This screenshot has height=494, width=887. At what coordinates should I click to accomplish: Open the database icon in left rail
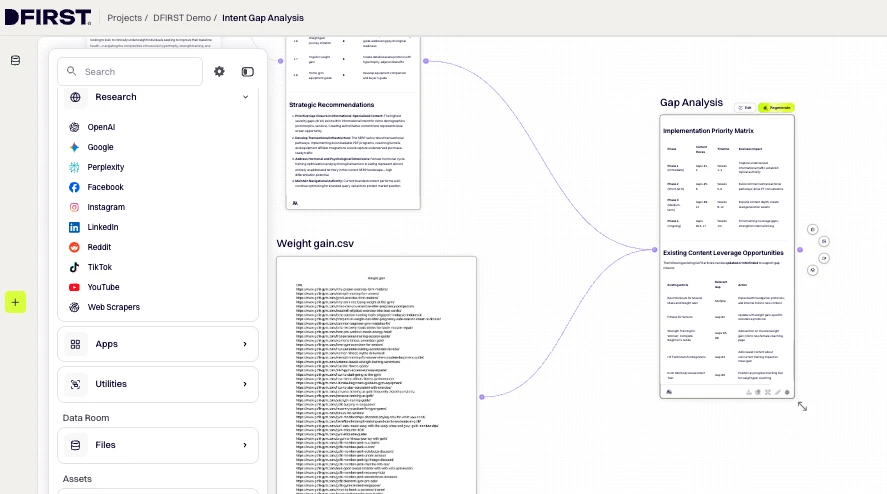(15, 60)
